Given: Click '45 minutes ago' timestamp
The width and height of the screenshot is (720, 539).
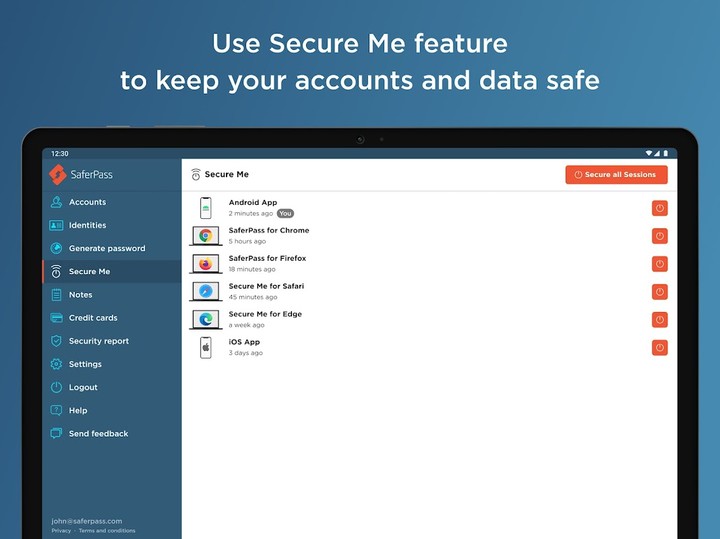Looking at the screenshot, I should pyautogui.click(x=253, y=297).
